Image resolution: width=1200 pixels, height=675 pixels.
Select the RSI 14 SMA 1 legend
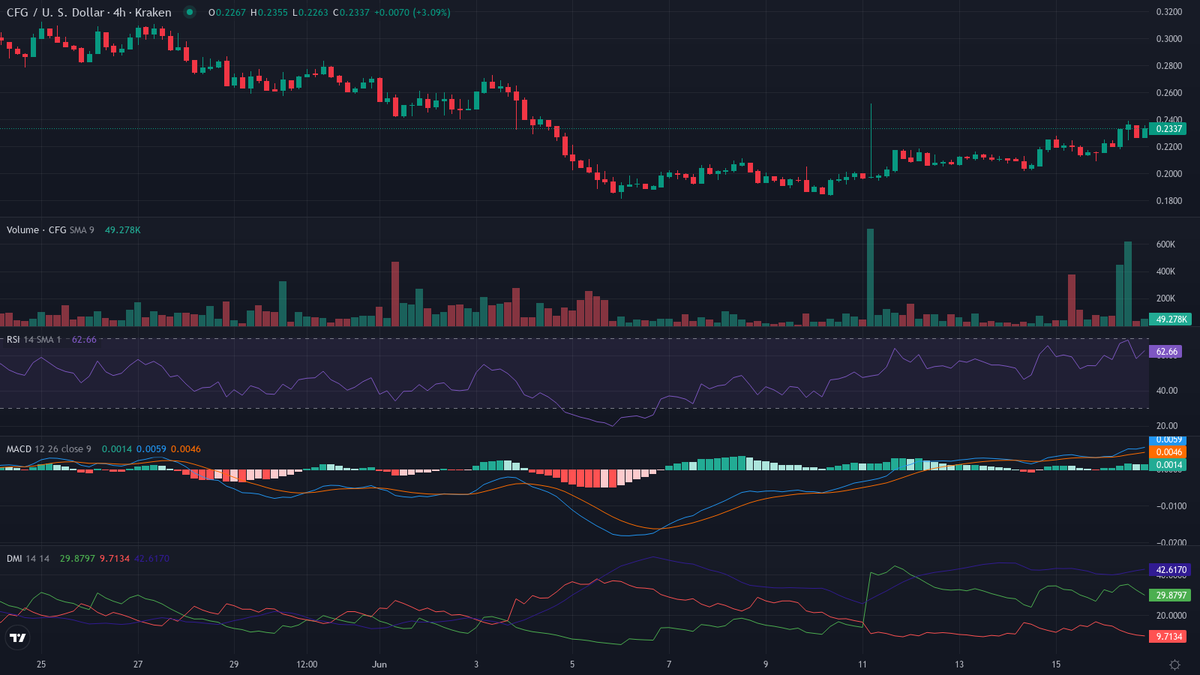[35, 340]
